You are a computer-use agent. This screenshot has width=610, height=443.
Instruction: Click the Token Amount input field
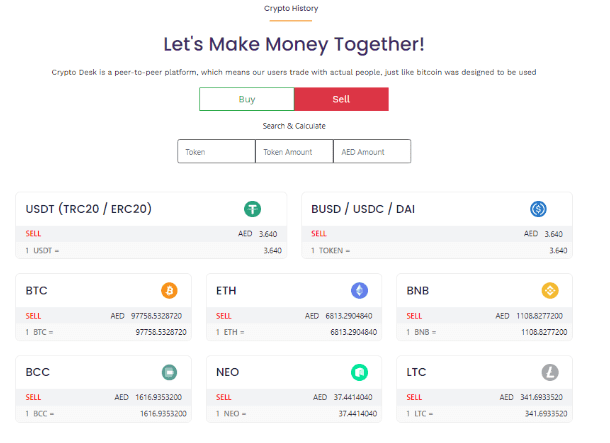[x=294, y=151]
